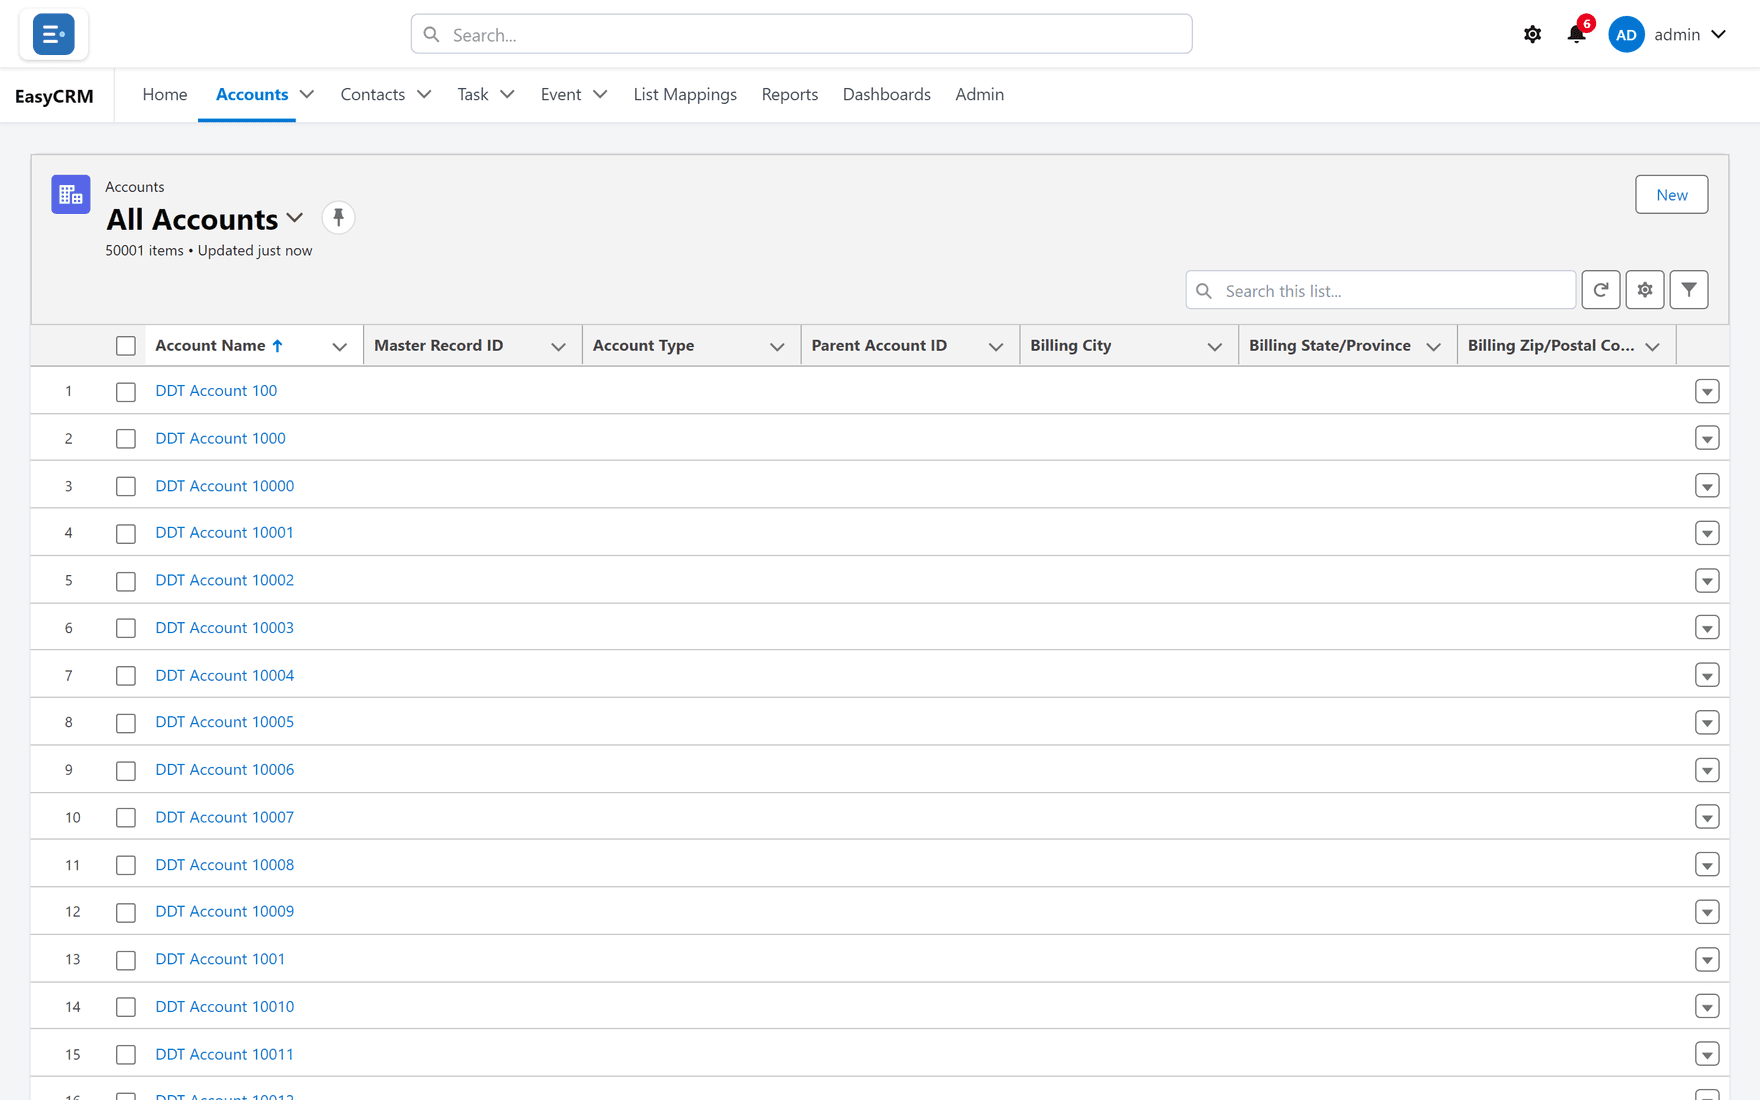
Task: Open row actions for DDT Account 10006
Action: [x=1707, y=770]
